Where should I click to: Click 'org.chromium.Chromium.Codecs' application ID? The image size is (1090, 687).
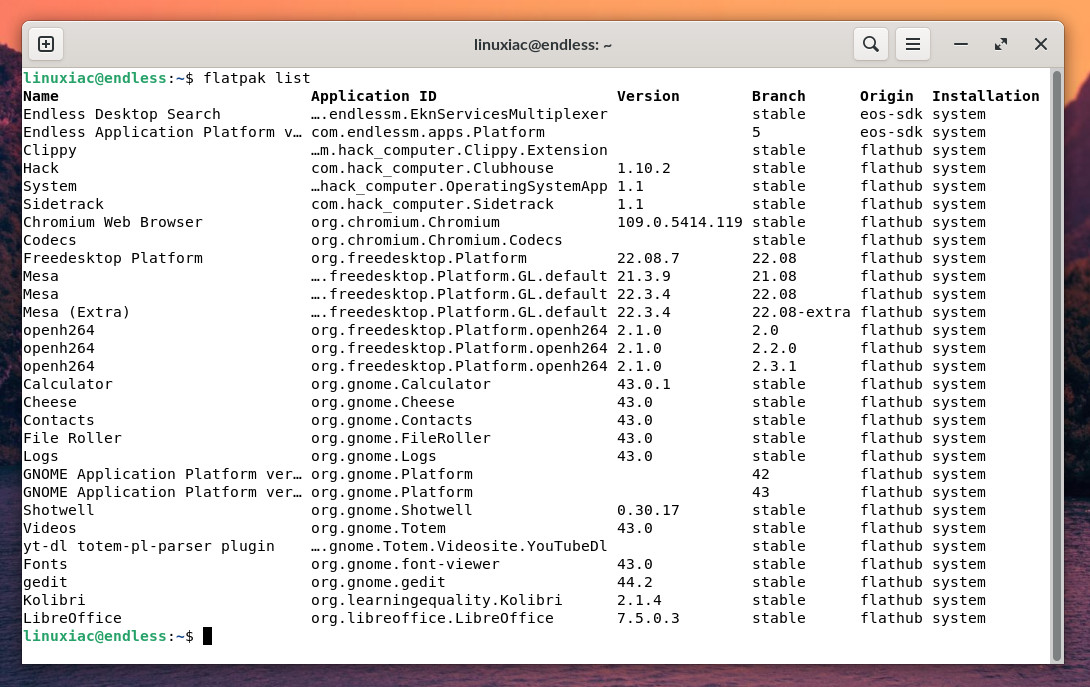[x=437, y=241]
